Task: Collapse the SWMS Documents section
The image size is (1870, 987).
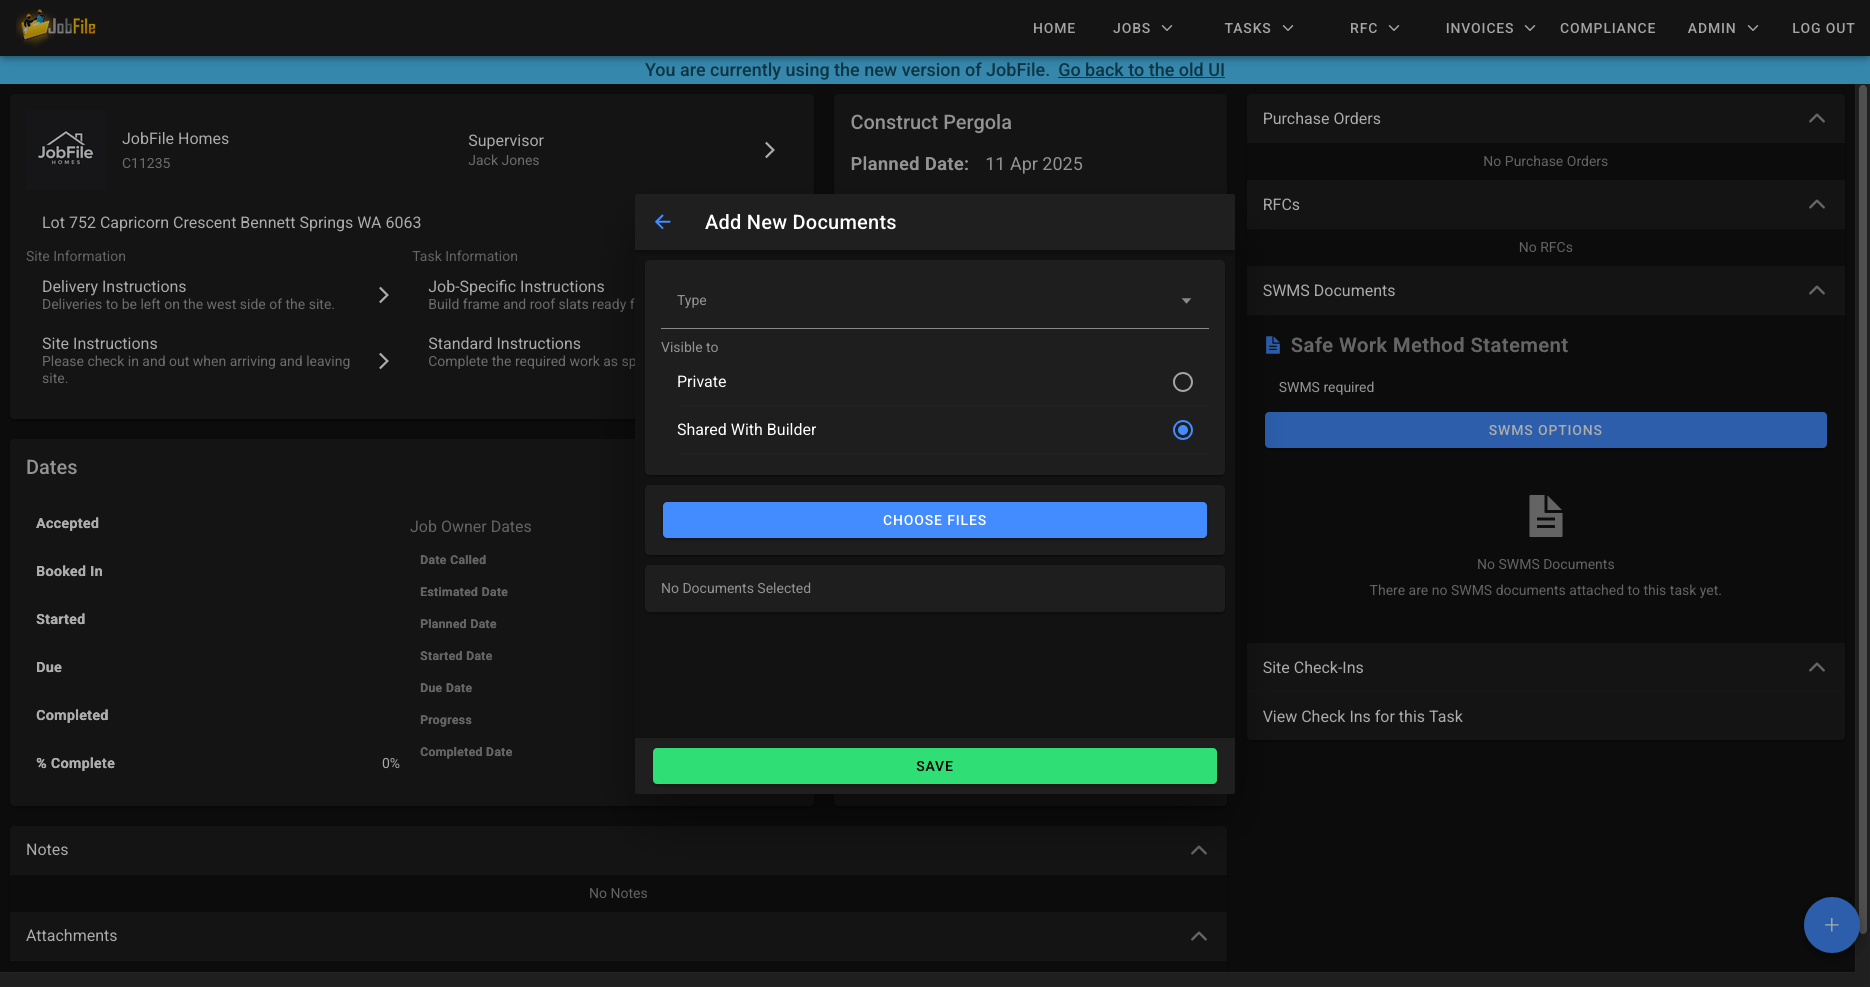Action: pyautogui.click(x=1817, y=291)
